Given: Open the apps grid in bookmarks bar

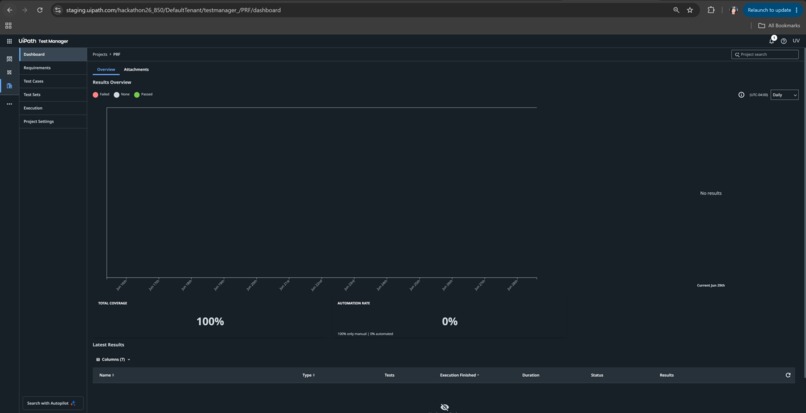Looking at the screenshot, I should pos(8,25).
